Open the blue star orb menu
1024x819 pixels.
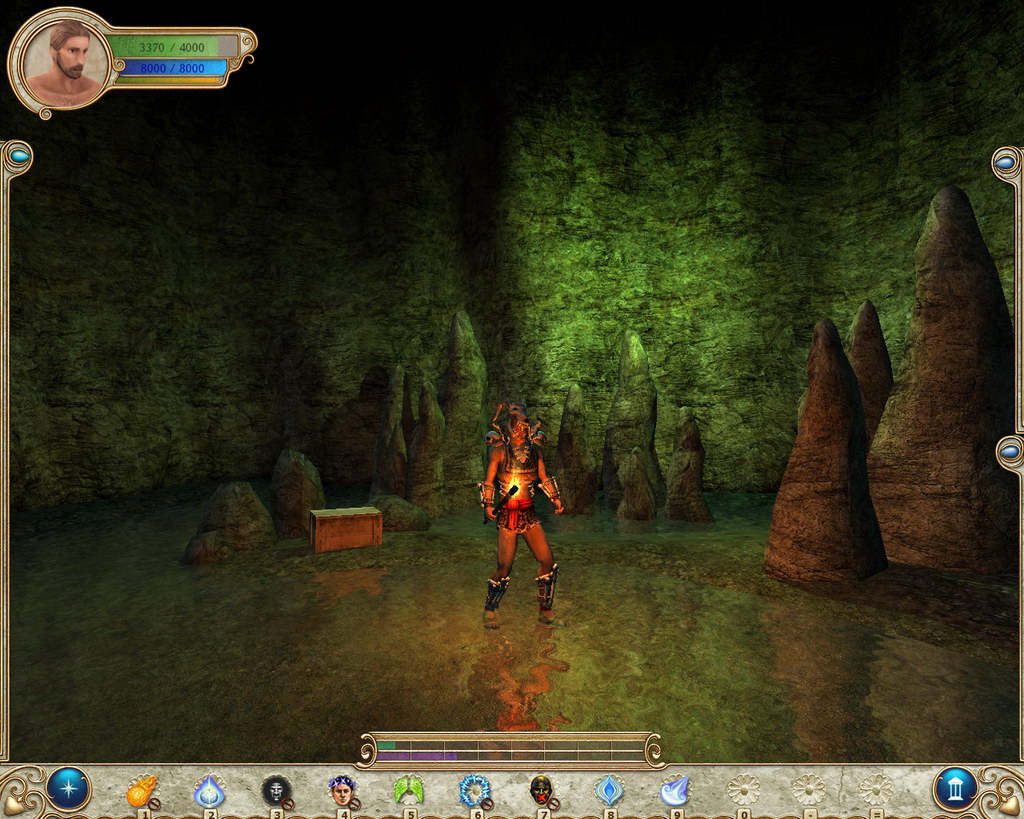68,789
